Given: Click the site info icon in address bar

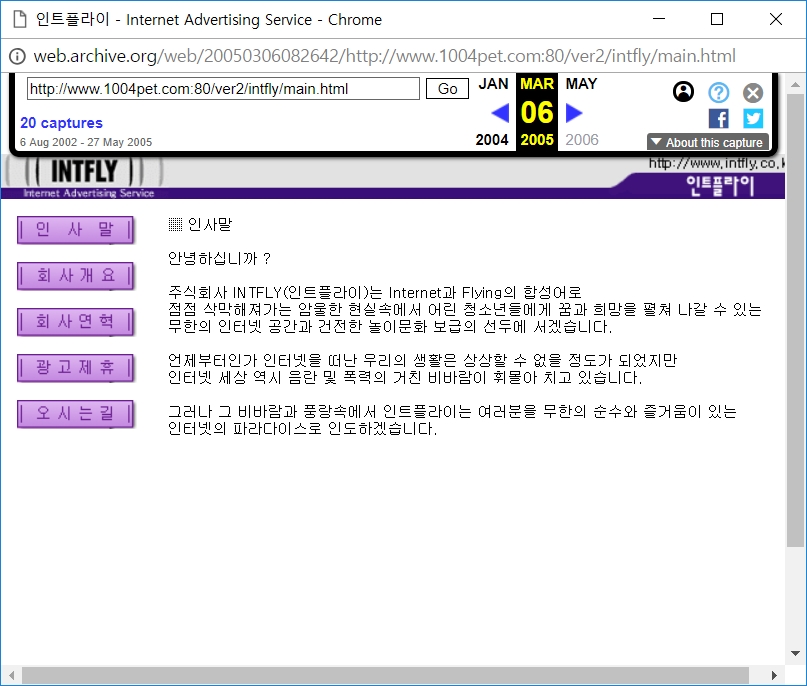Looking at the screenshot, I should click(17, 56).
